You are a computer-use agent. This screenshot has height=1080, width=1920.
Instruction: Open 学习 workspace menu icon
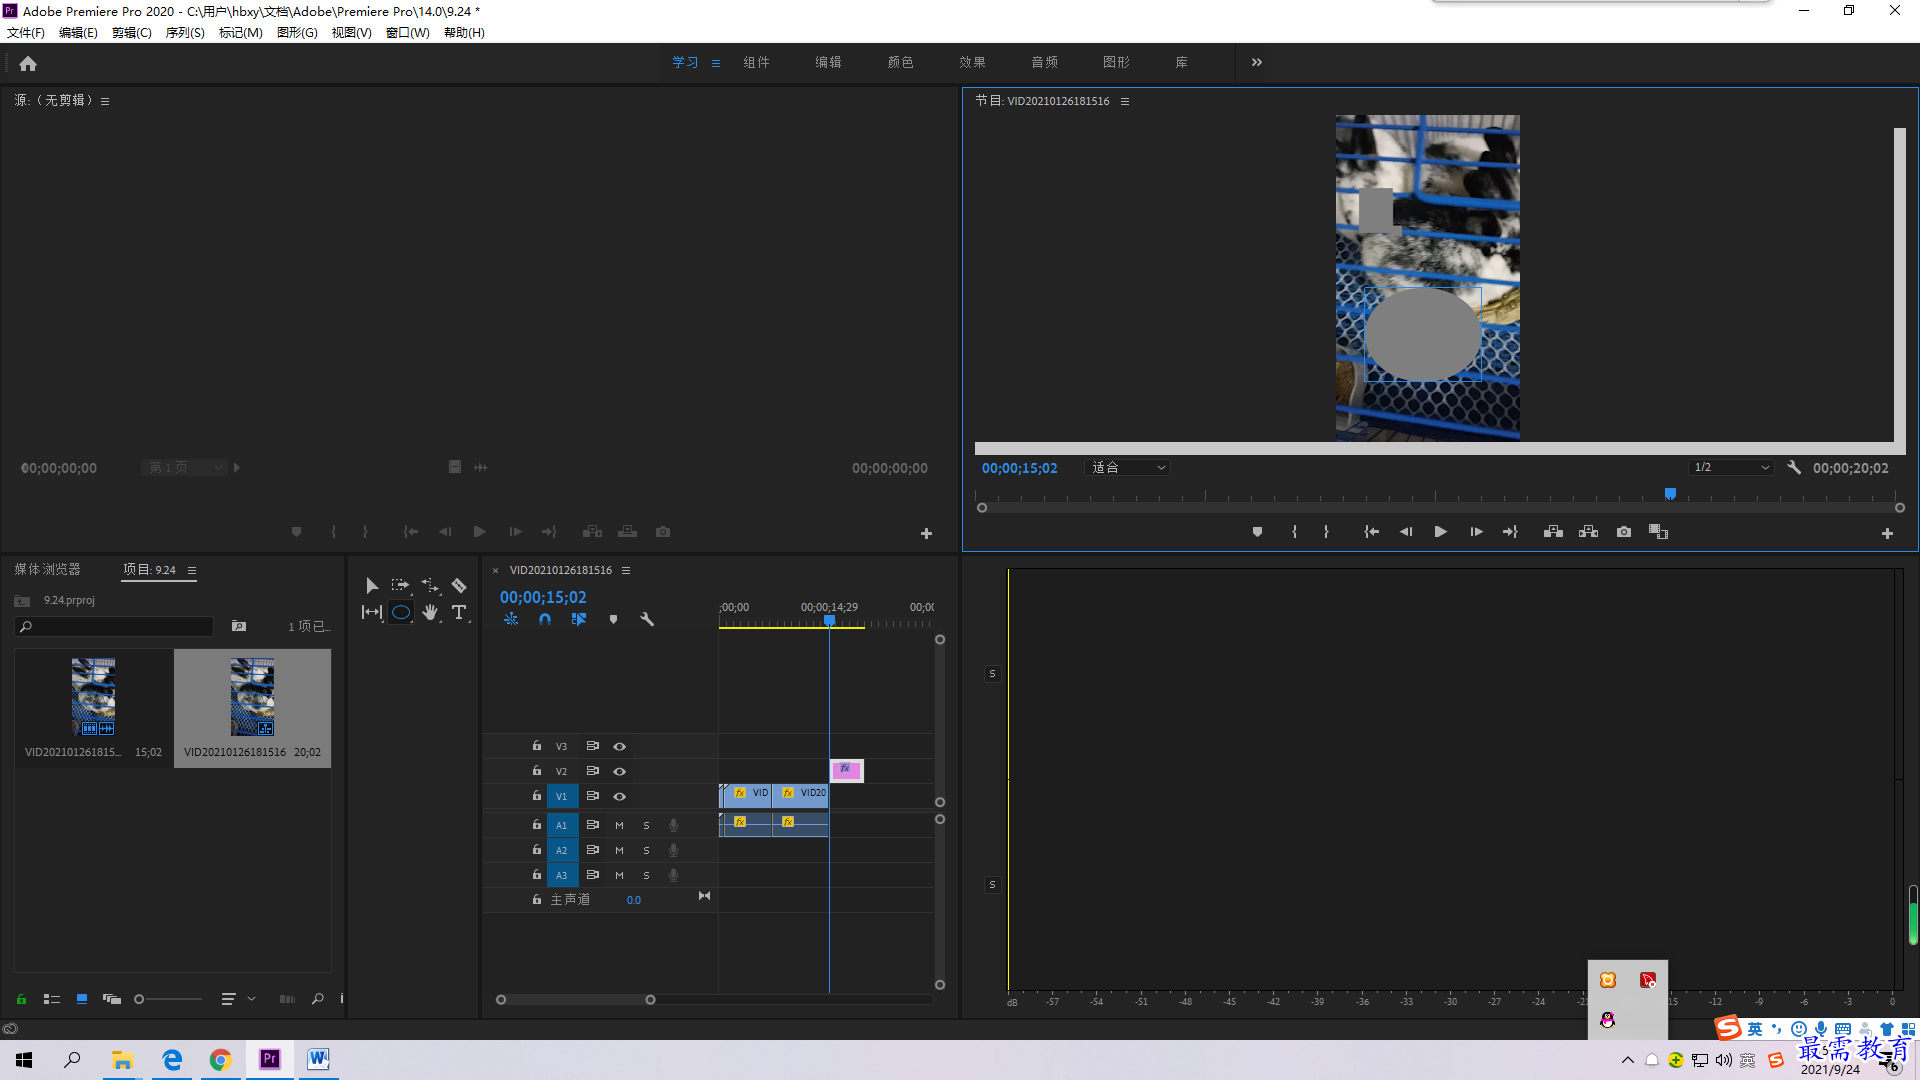point(716,63)
